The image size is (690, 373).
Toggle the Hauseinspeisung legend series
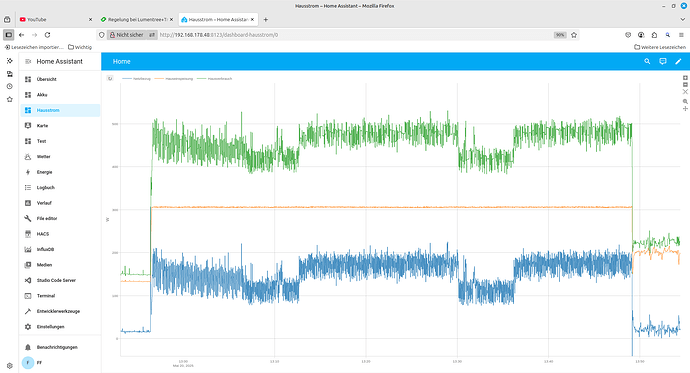click(173, 79)
